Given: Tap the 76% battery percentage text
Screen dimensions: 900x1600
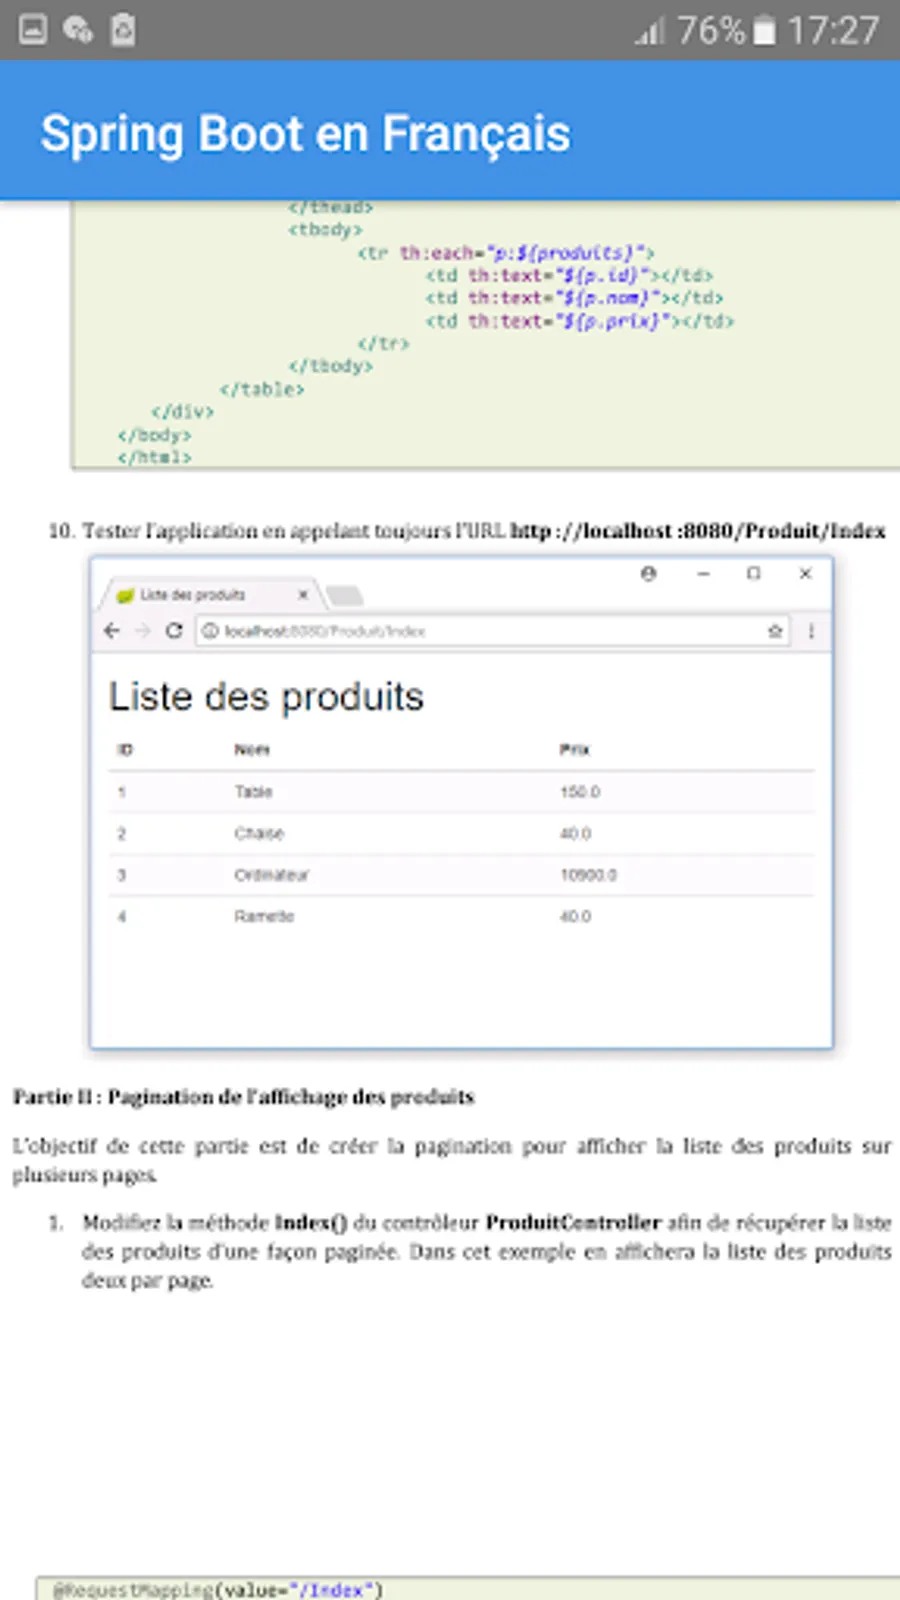Looking at the screenshot, I should [711, 31].
